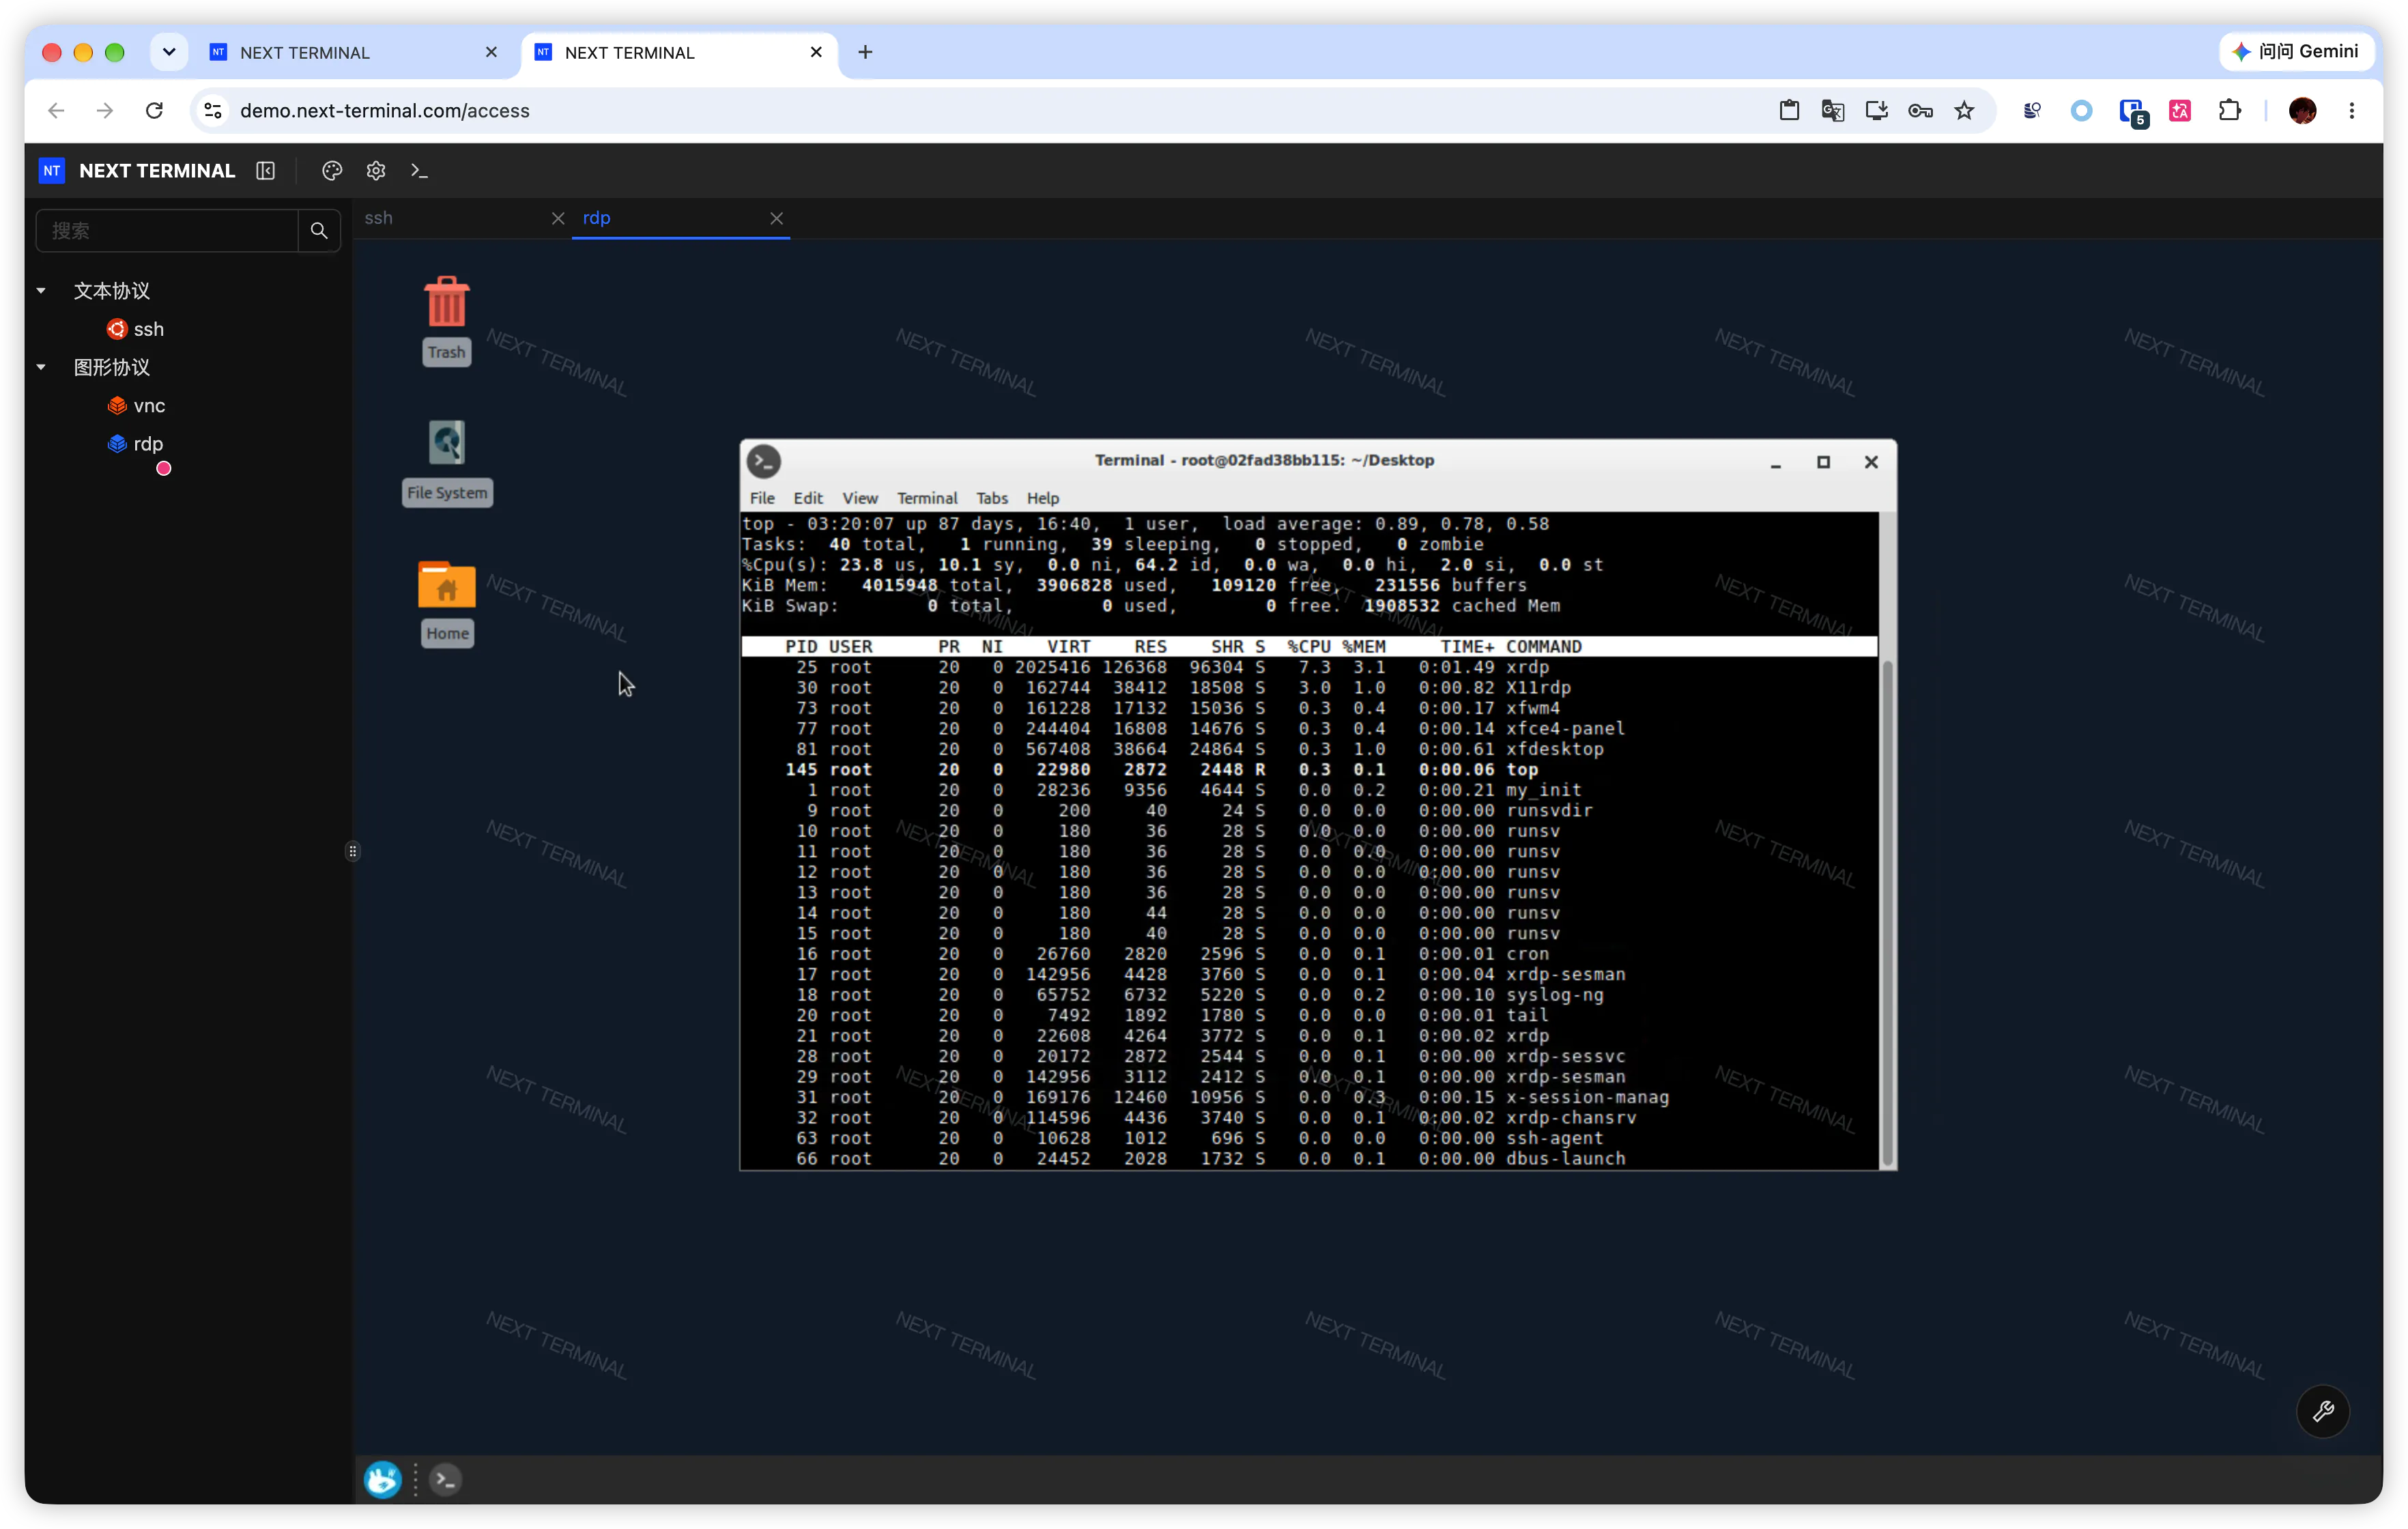Open a new browser tab
The width and height of the screenshot is (2408, 1529).
point(865,52)
